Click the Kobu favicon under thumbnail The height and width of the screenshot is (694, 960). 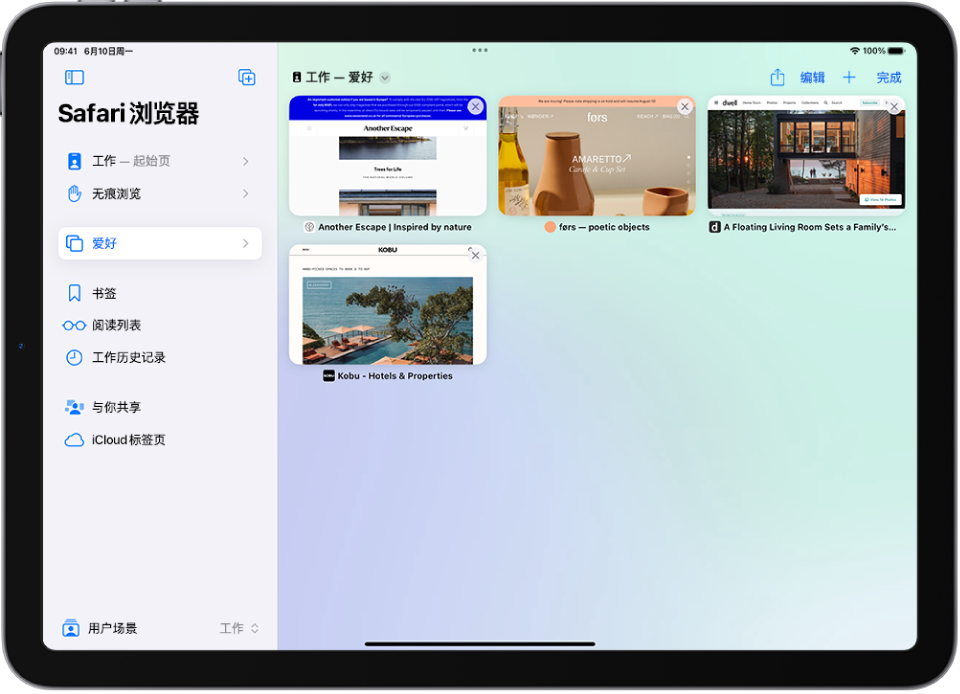point(329,376)
